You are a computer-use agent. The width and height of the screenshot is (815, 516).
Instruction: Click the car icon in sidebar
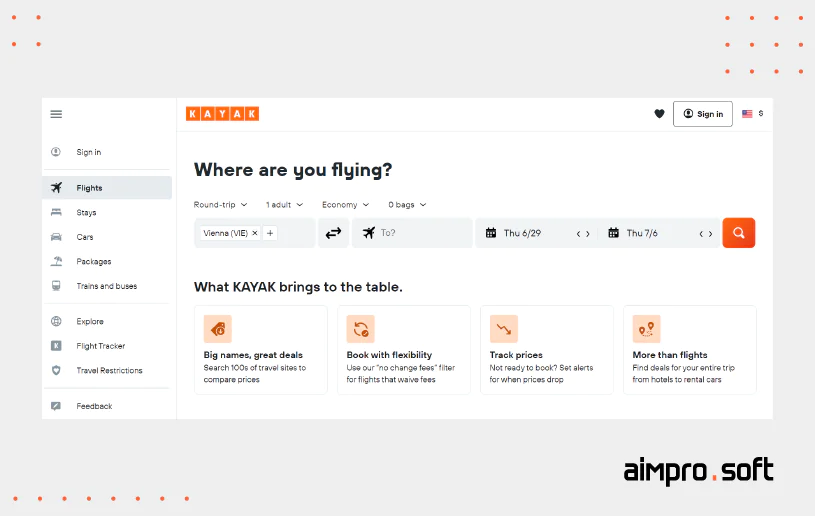[56, 236]
